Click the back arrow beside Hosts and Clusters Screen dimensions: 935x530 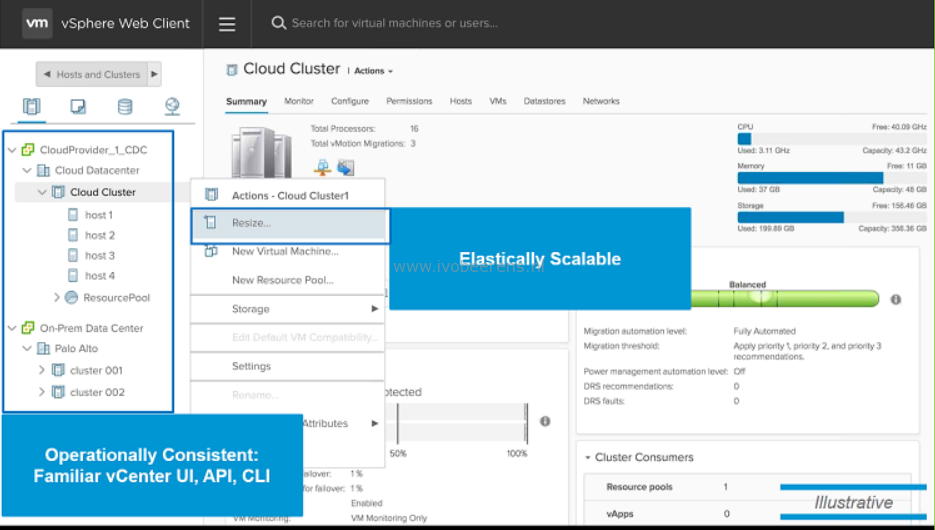pos(47,75)
